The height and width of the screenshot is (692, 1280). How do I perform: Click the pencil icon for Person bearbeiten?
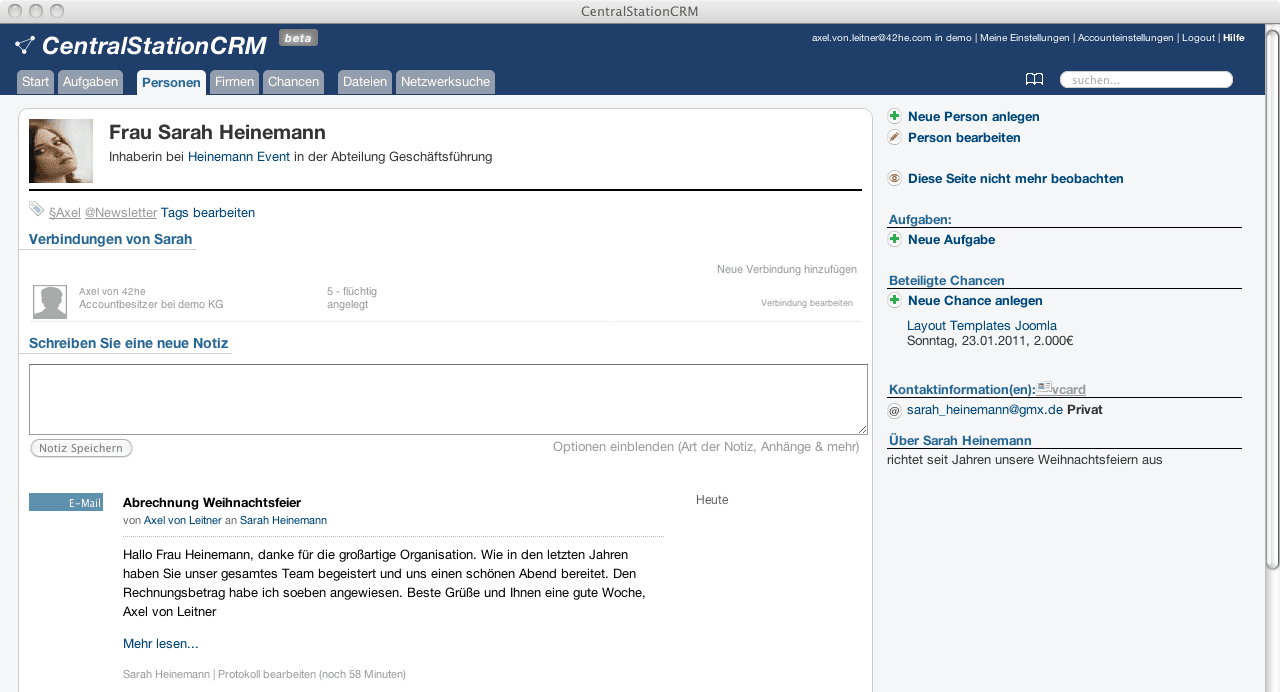(x=894, y=138)
